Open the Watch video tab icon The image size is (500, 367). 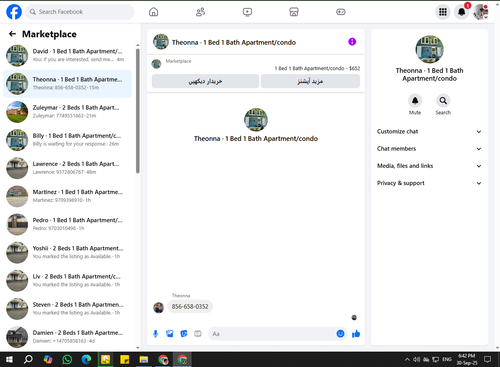pyautogui.click(x=247, y=12)
